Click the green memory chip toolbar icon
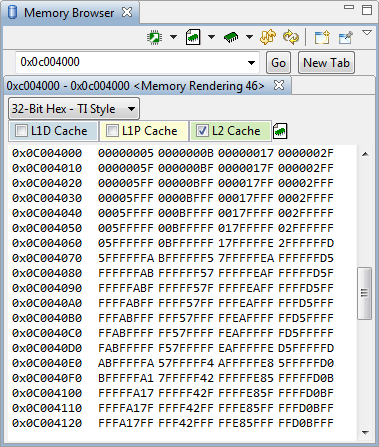This screenshot has width=379, height=447. pos(231,37)
